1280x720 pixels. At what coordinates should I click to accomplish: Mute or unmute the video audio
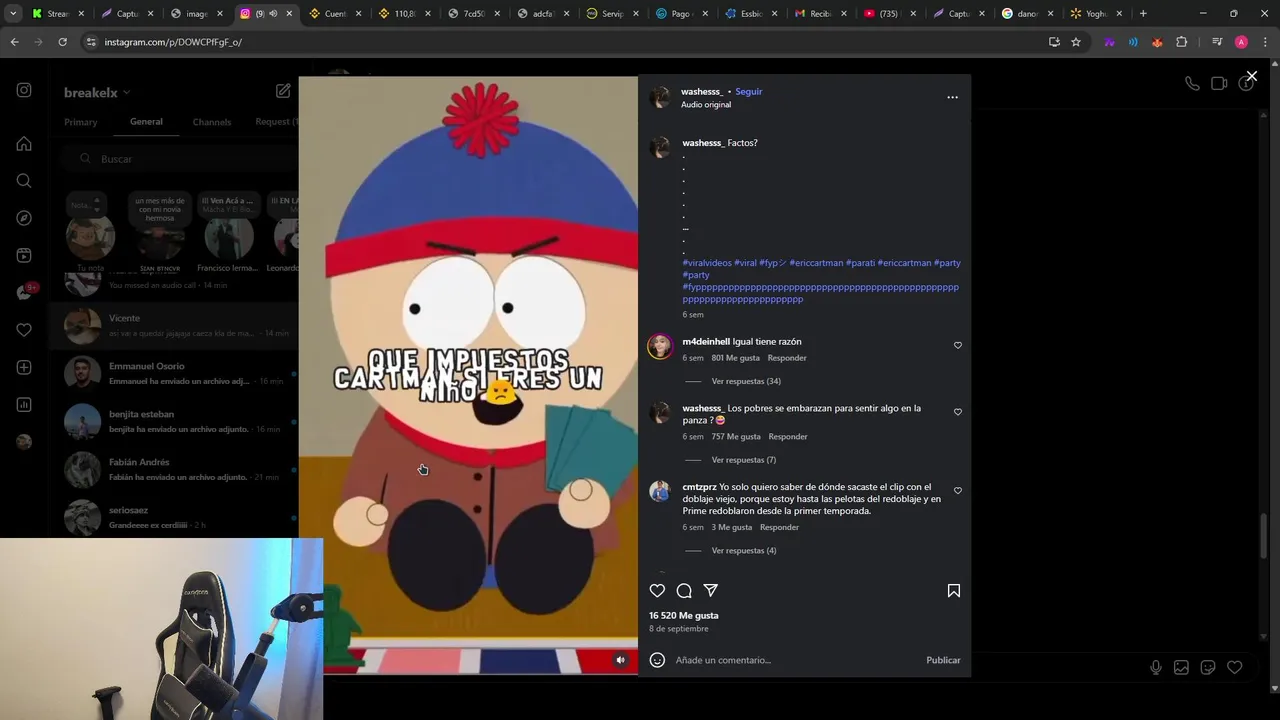point(621,660)
